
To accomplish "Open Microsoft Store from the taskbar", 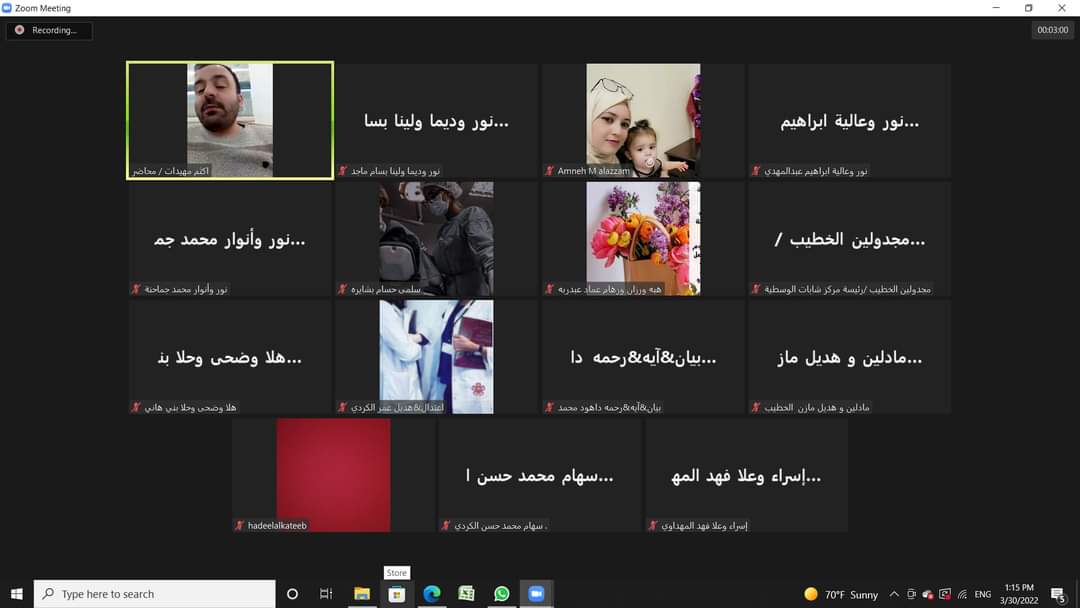I will click(397, 594).
